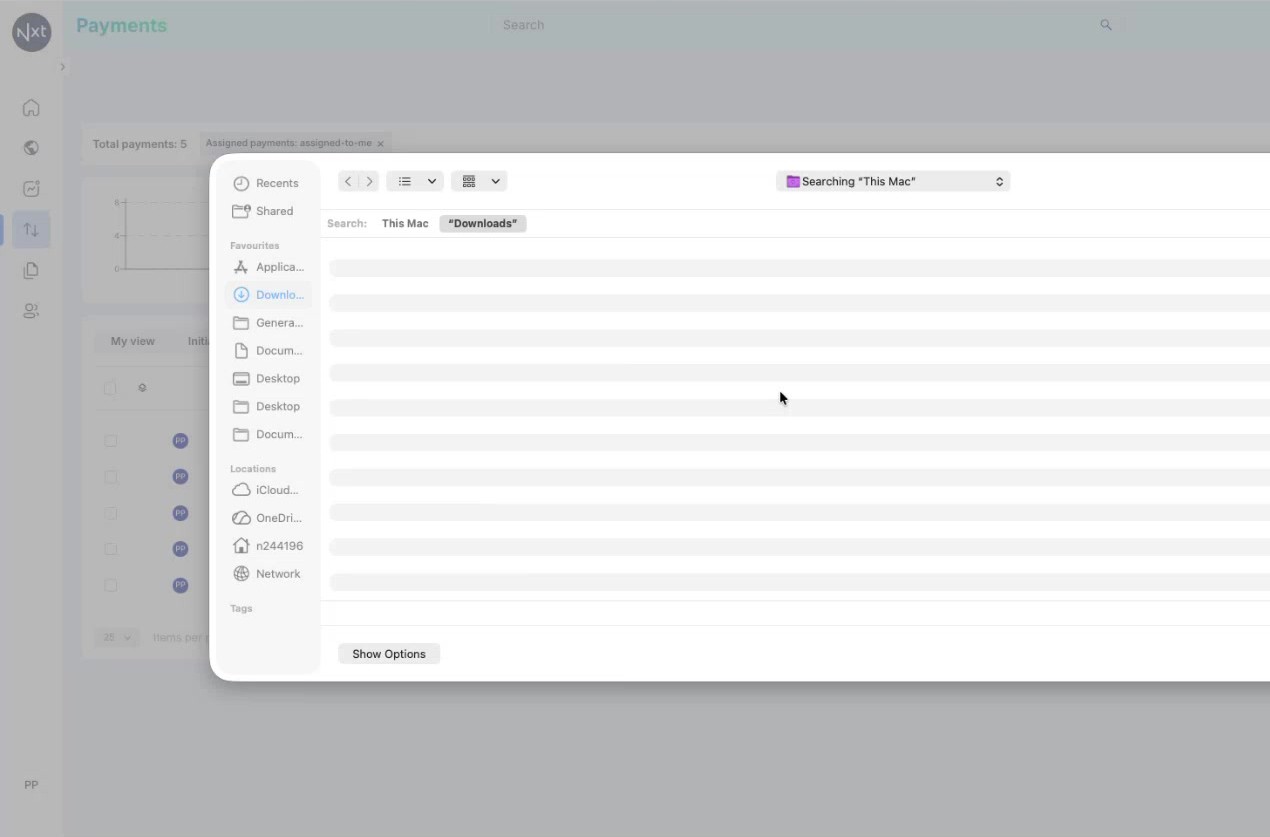
Task: Open payments arrows icon in Payments sidebar
Action: coord(31,229)
